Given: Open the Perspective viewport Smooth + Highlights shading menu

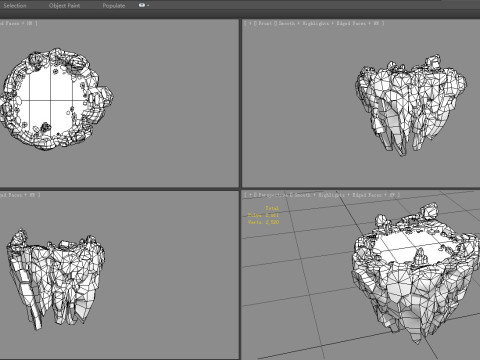Looking at the screenshot, I should [319, 195].
